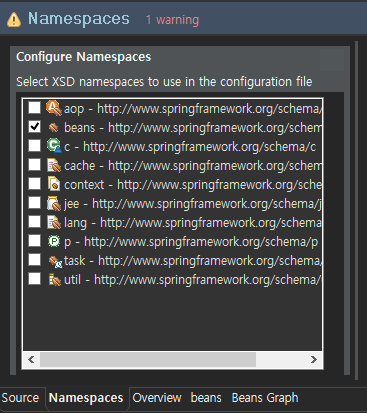Select the task schema row text
Image resolution: width=367 pixels, height=413 pixels.
point(193,261)
